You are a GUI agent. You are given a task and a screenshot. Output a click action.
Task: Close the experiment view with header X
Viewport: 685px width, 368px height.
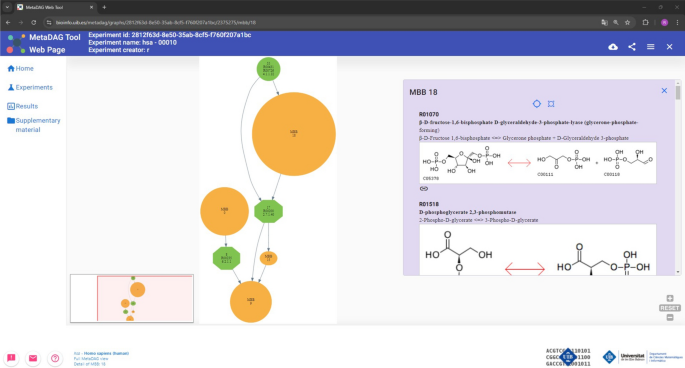(669, 47)
